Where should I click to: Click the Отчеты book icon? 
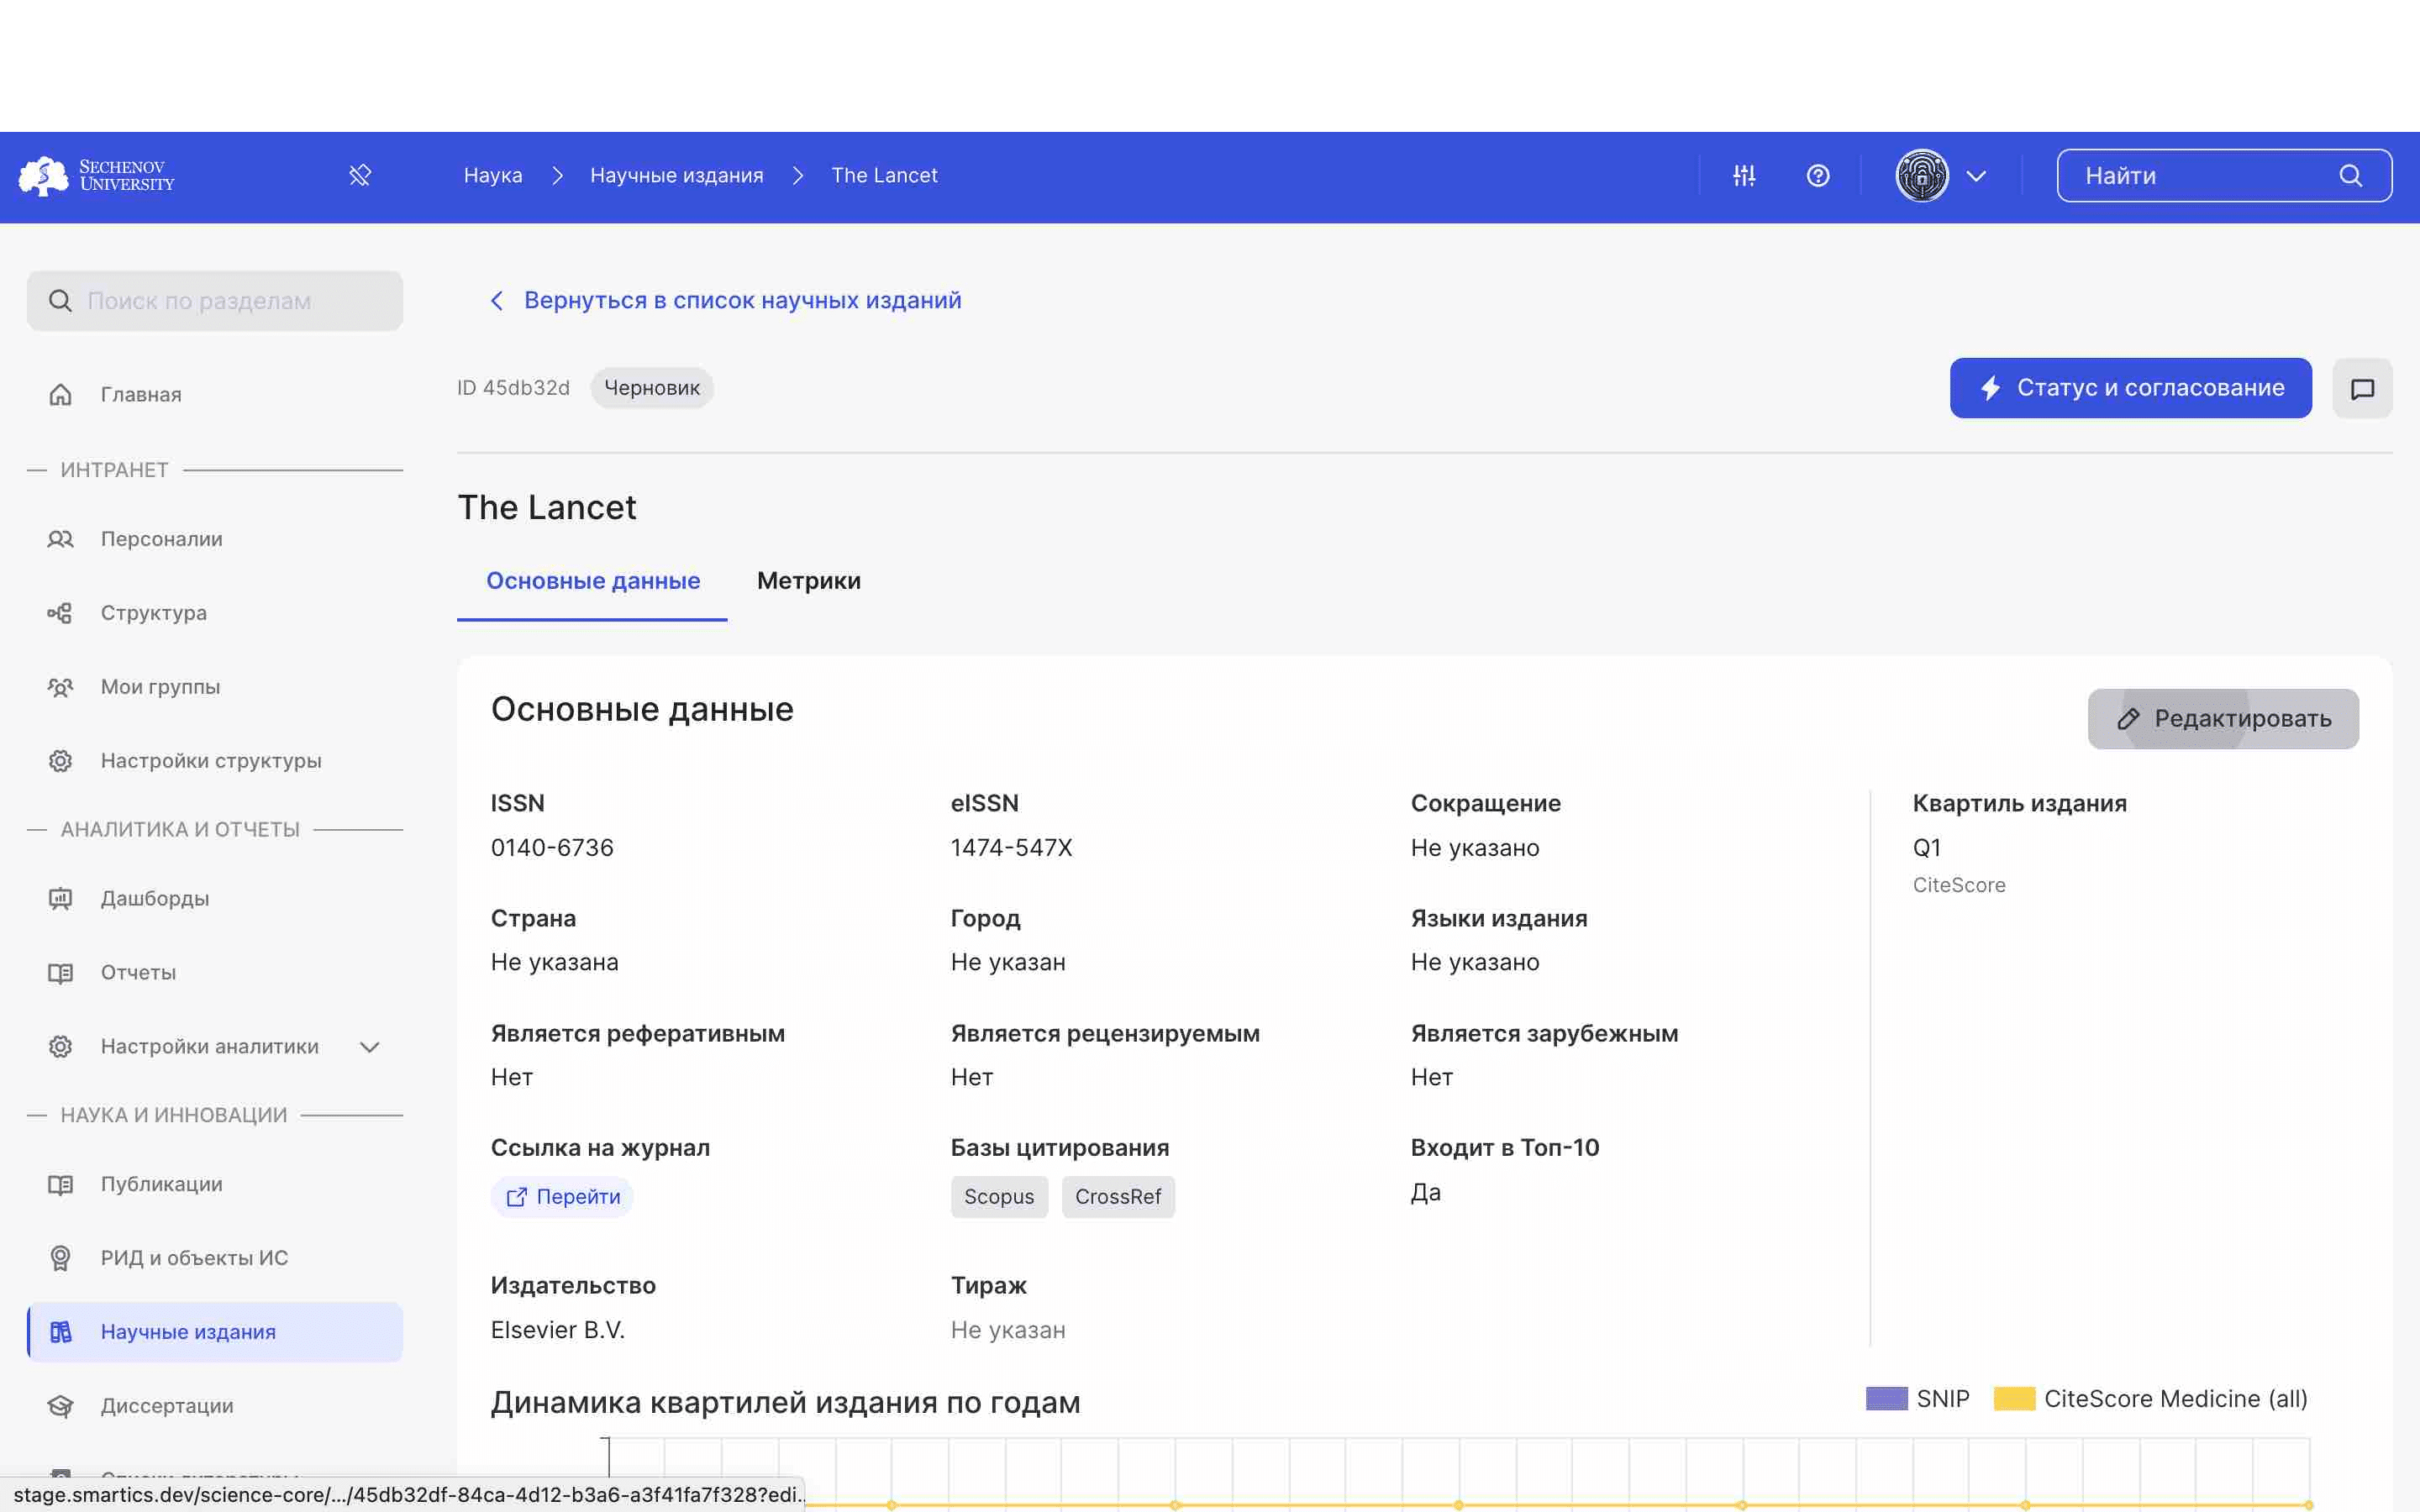[61, 973]
